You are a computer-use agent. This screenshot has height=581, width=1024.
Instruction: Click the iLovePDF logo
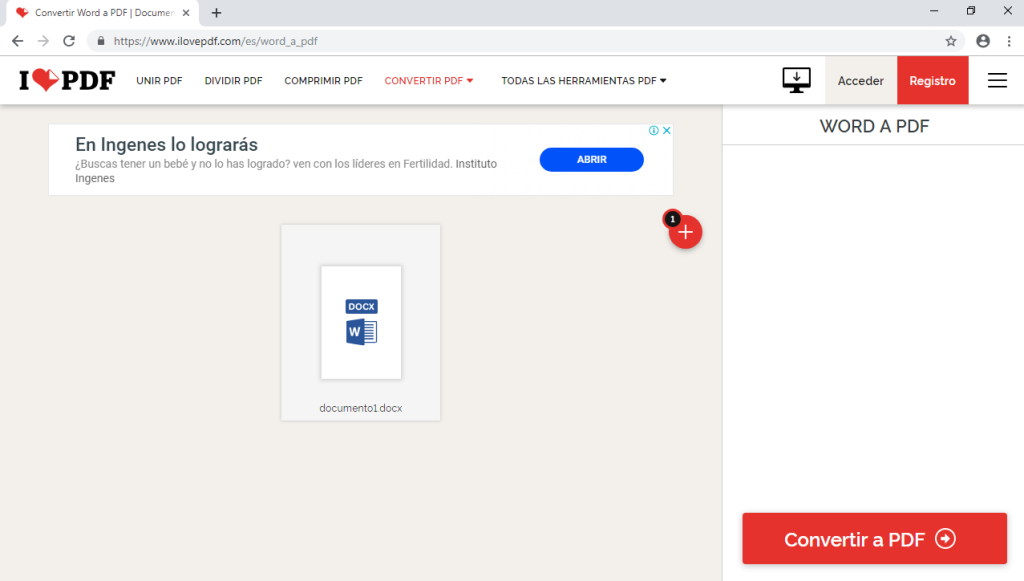point(66,81)
